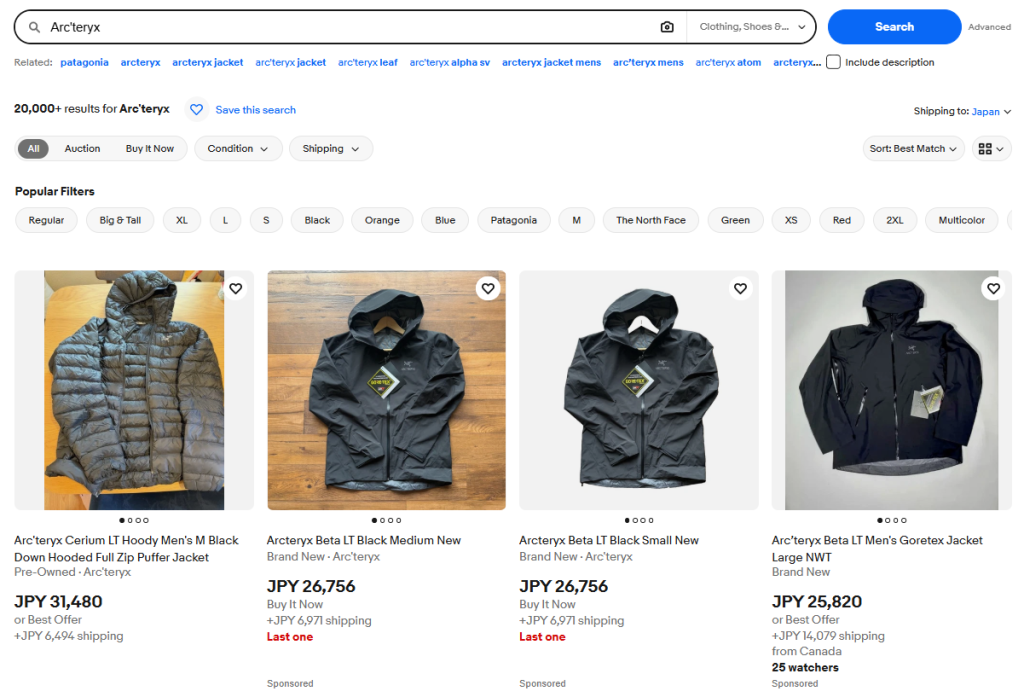Toggle Include description checkbox
Image resolution: width=1024 pixels, height=697 pixels.
pos(833,62)
